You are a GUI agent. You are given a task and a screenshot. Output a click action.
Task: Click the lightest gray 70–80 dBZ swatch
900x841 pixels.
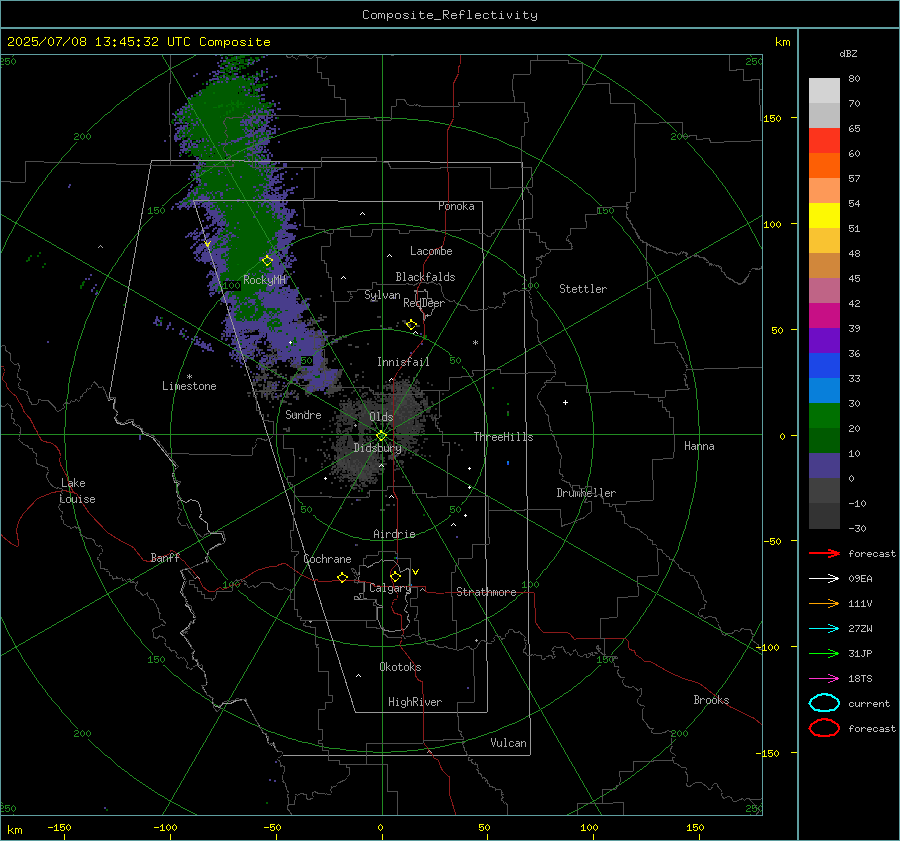(x=824, y=90)
